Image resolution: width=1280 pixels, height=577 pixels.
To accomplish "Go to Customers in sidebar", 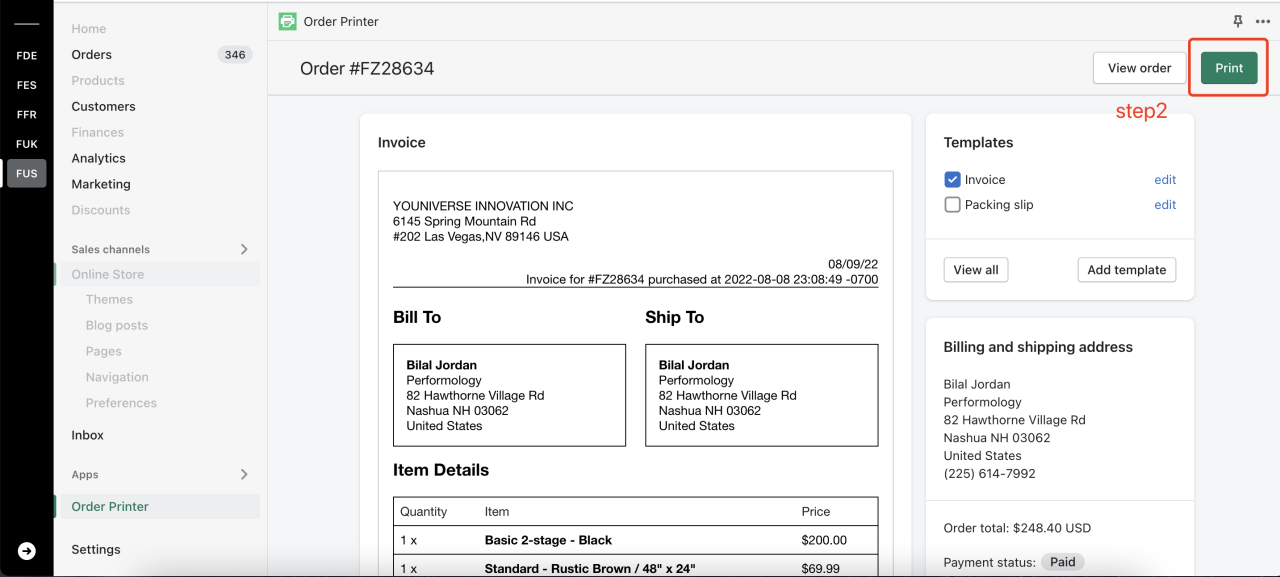I will coord(103,106).
